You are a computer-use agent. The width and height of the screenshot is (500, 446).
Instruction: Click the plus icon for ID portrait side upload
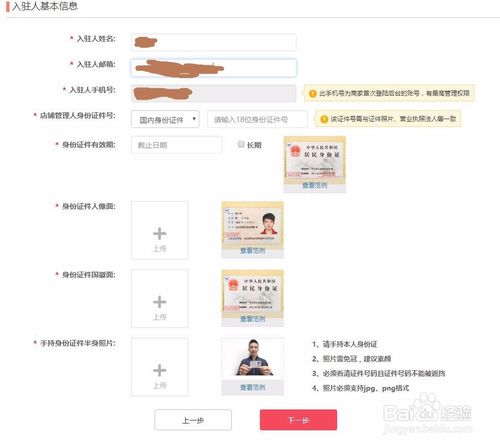pyautogui.click(x=160, y=233)
